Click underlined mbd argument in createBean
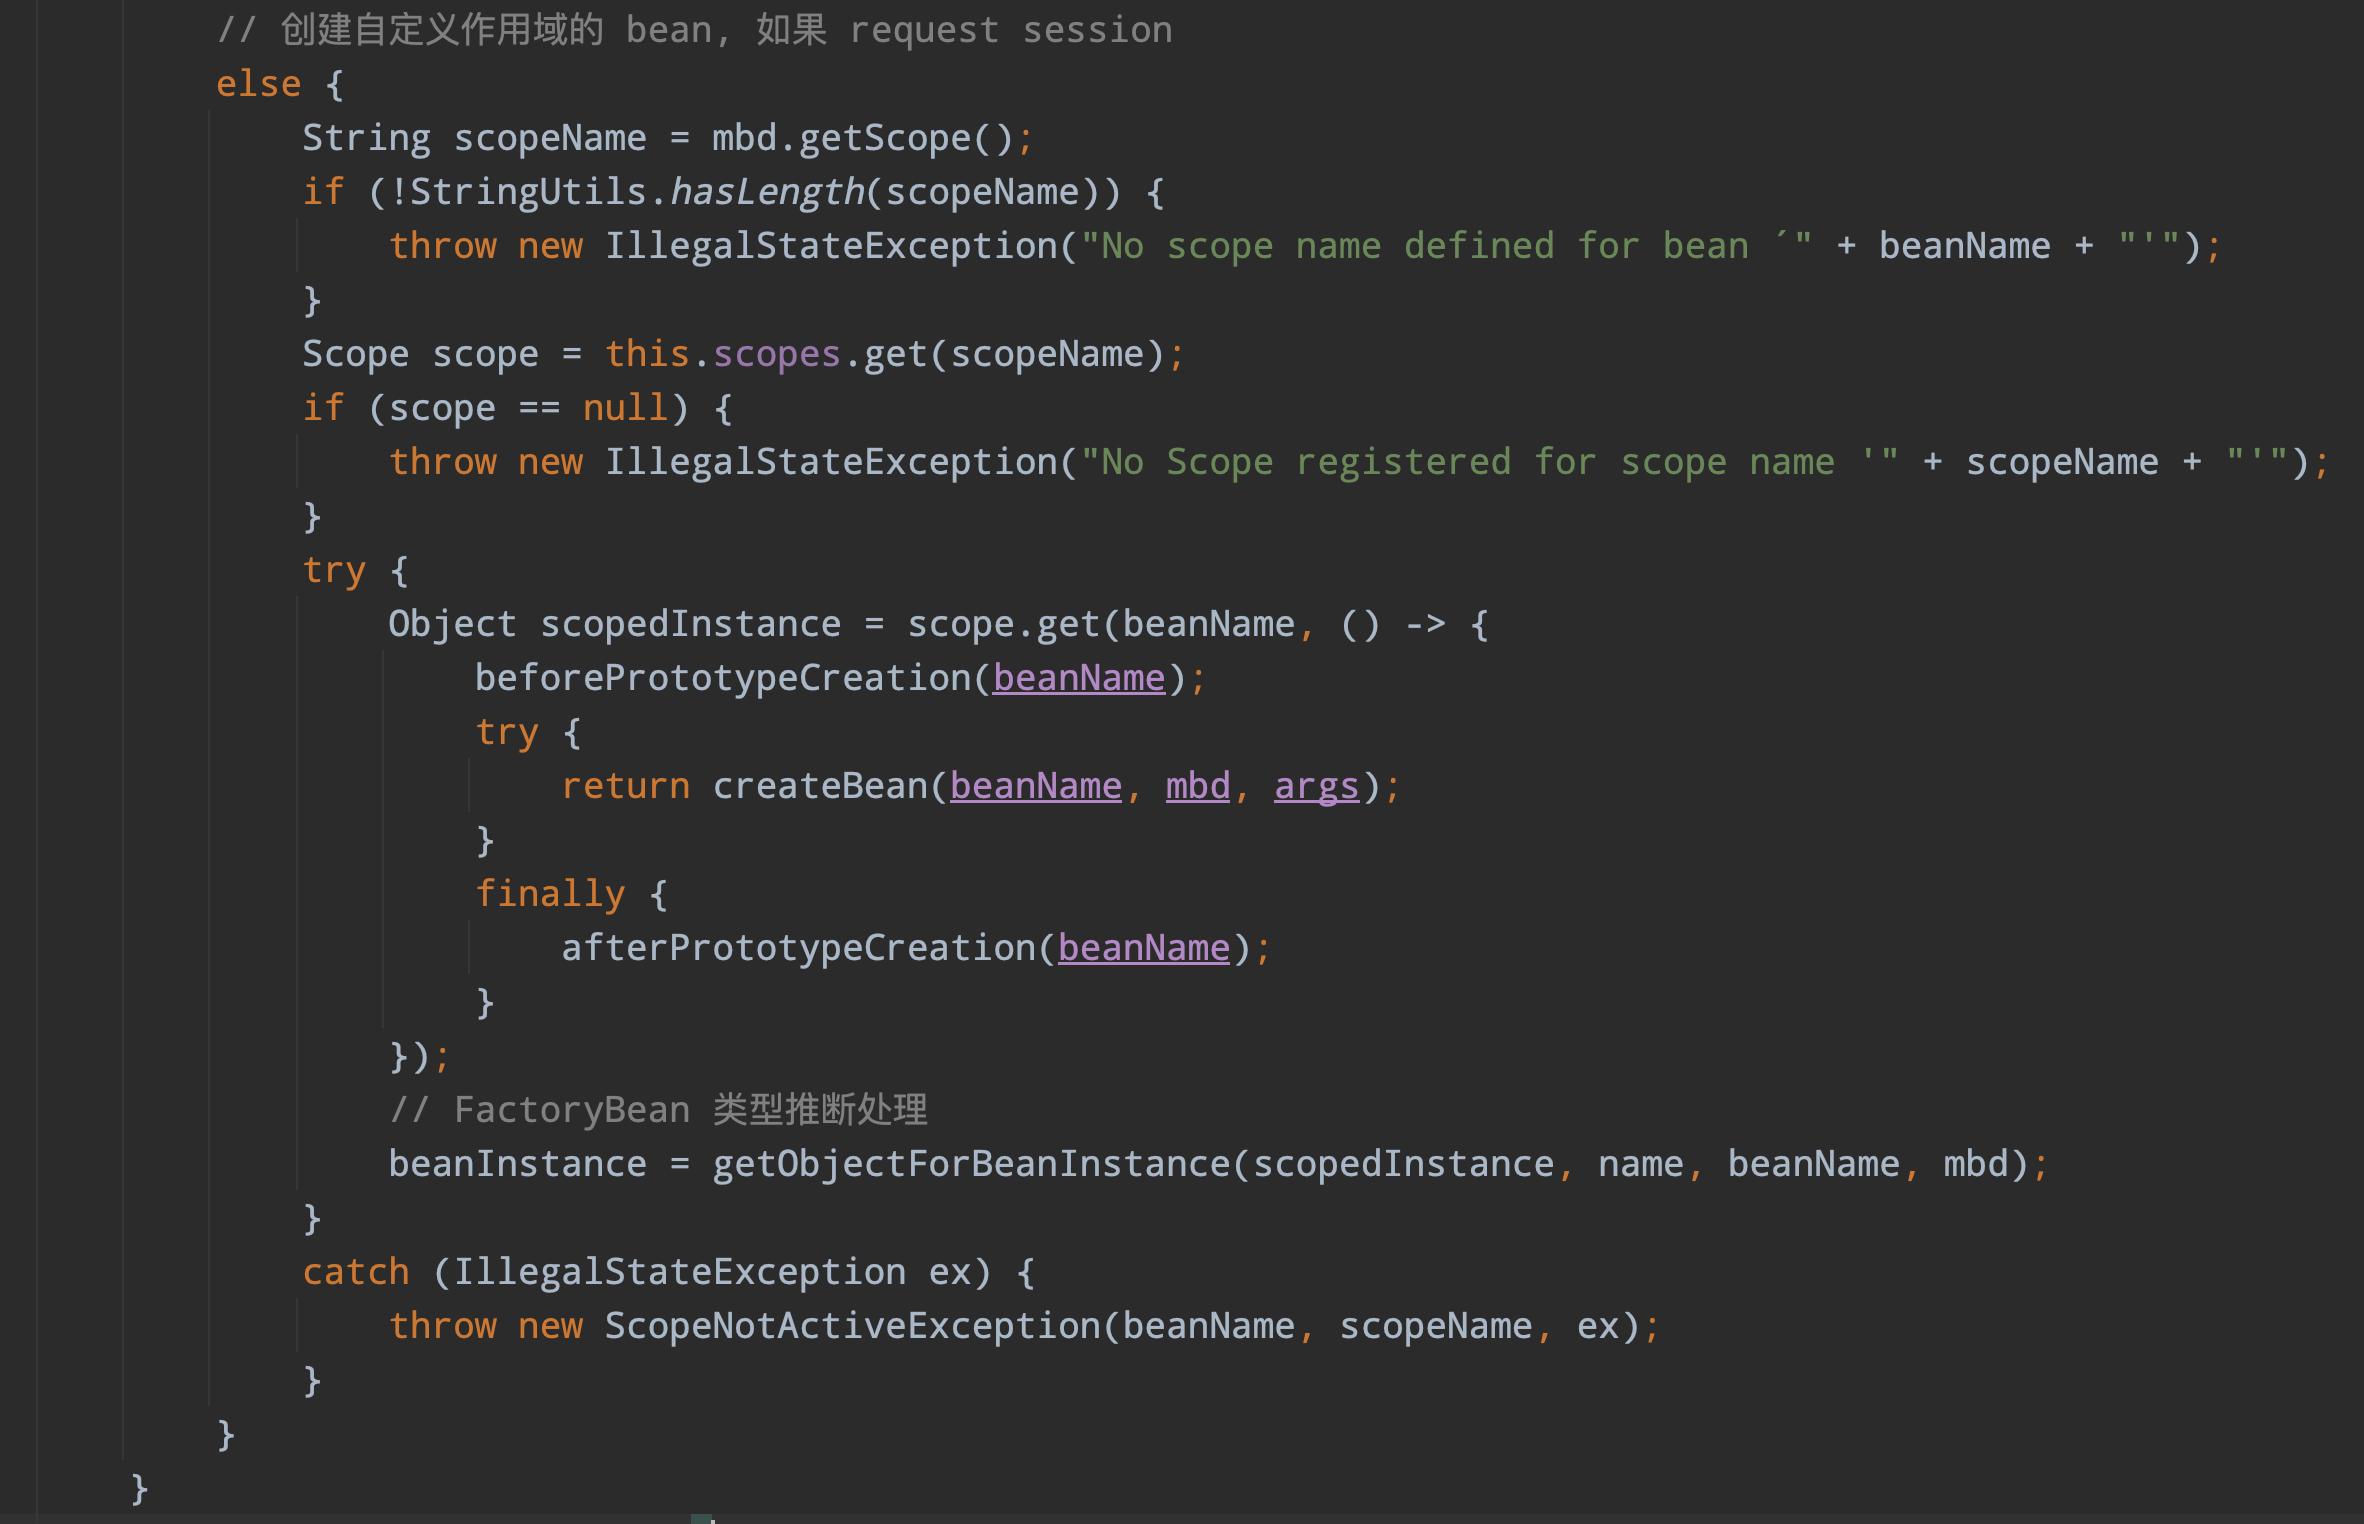The image size is (2364, 1524). [1197, 786]
